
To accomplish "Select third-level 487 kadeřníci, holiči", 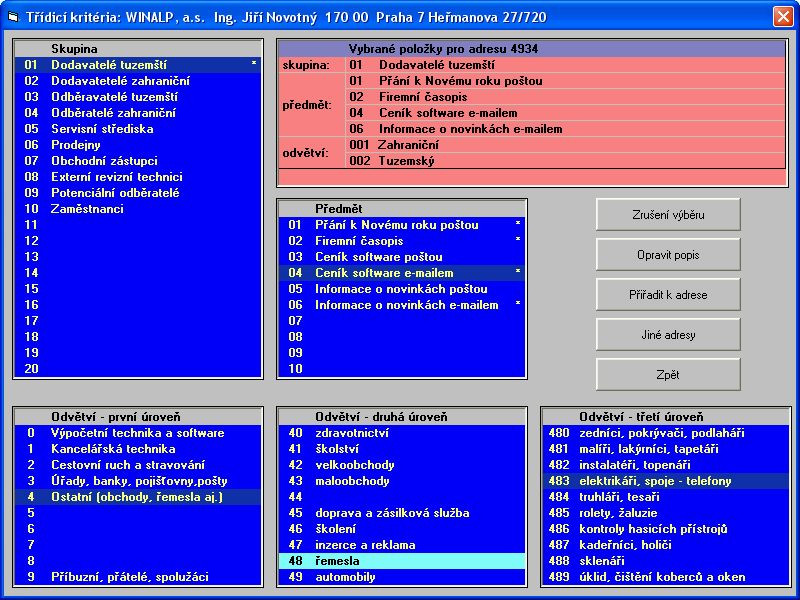I will (666, 545).
